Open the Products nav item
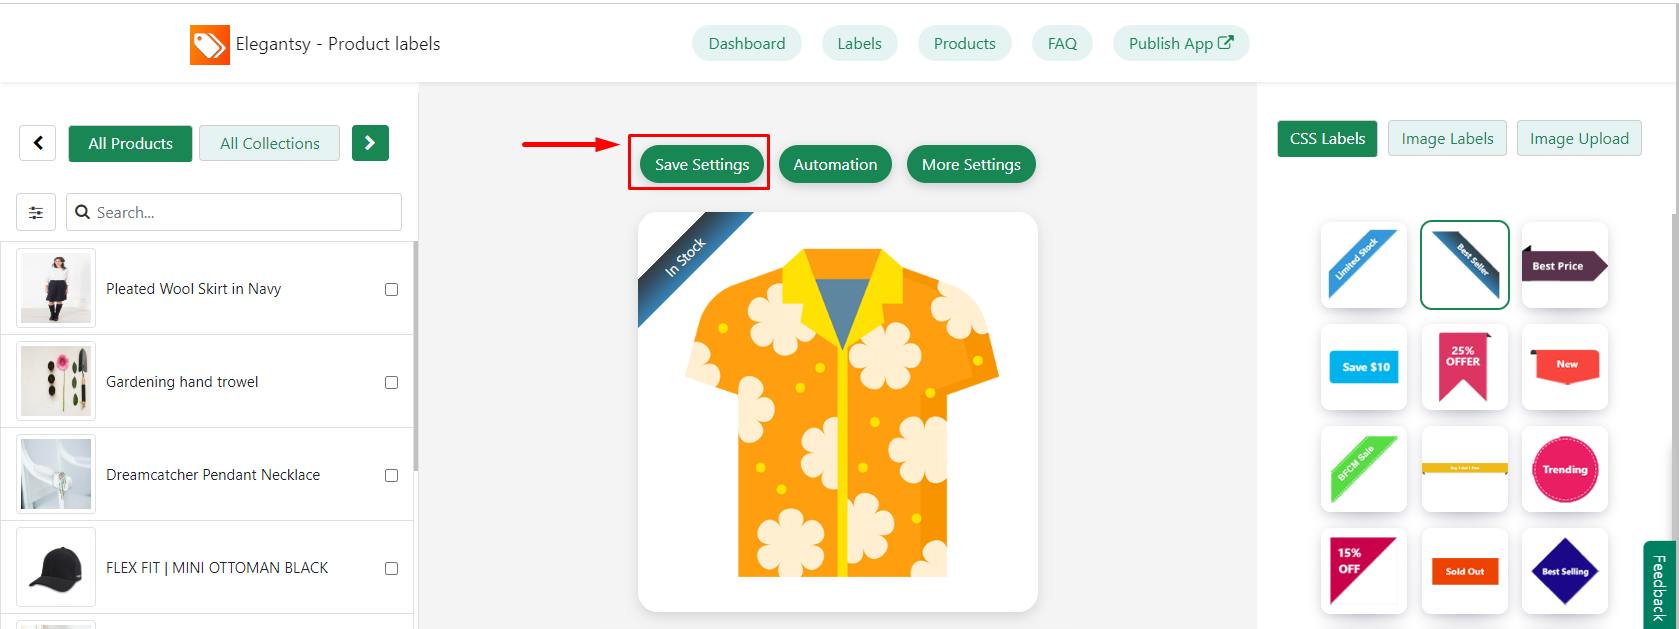The height and width of the screenshot is (629, 1679). (964, 43)
